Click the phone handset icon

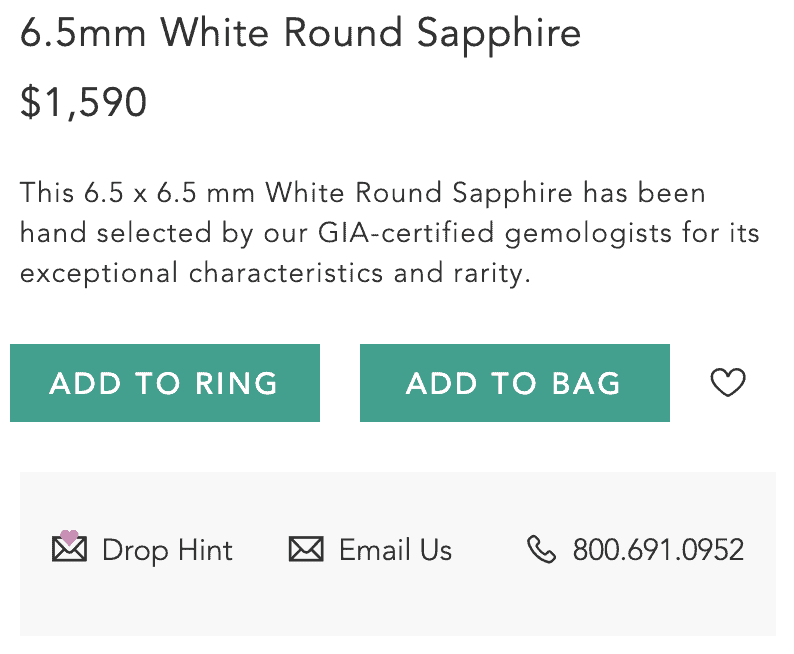[x=541, y=550]
